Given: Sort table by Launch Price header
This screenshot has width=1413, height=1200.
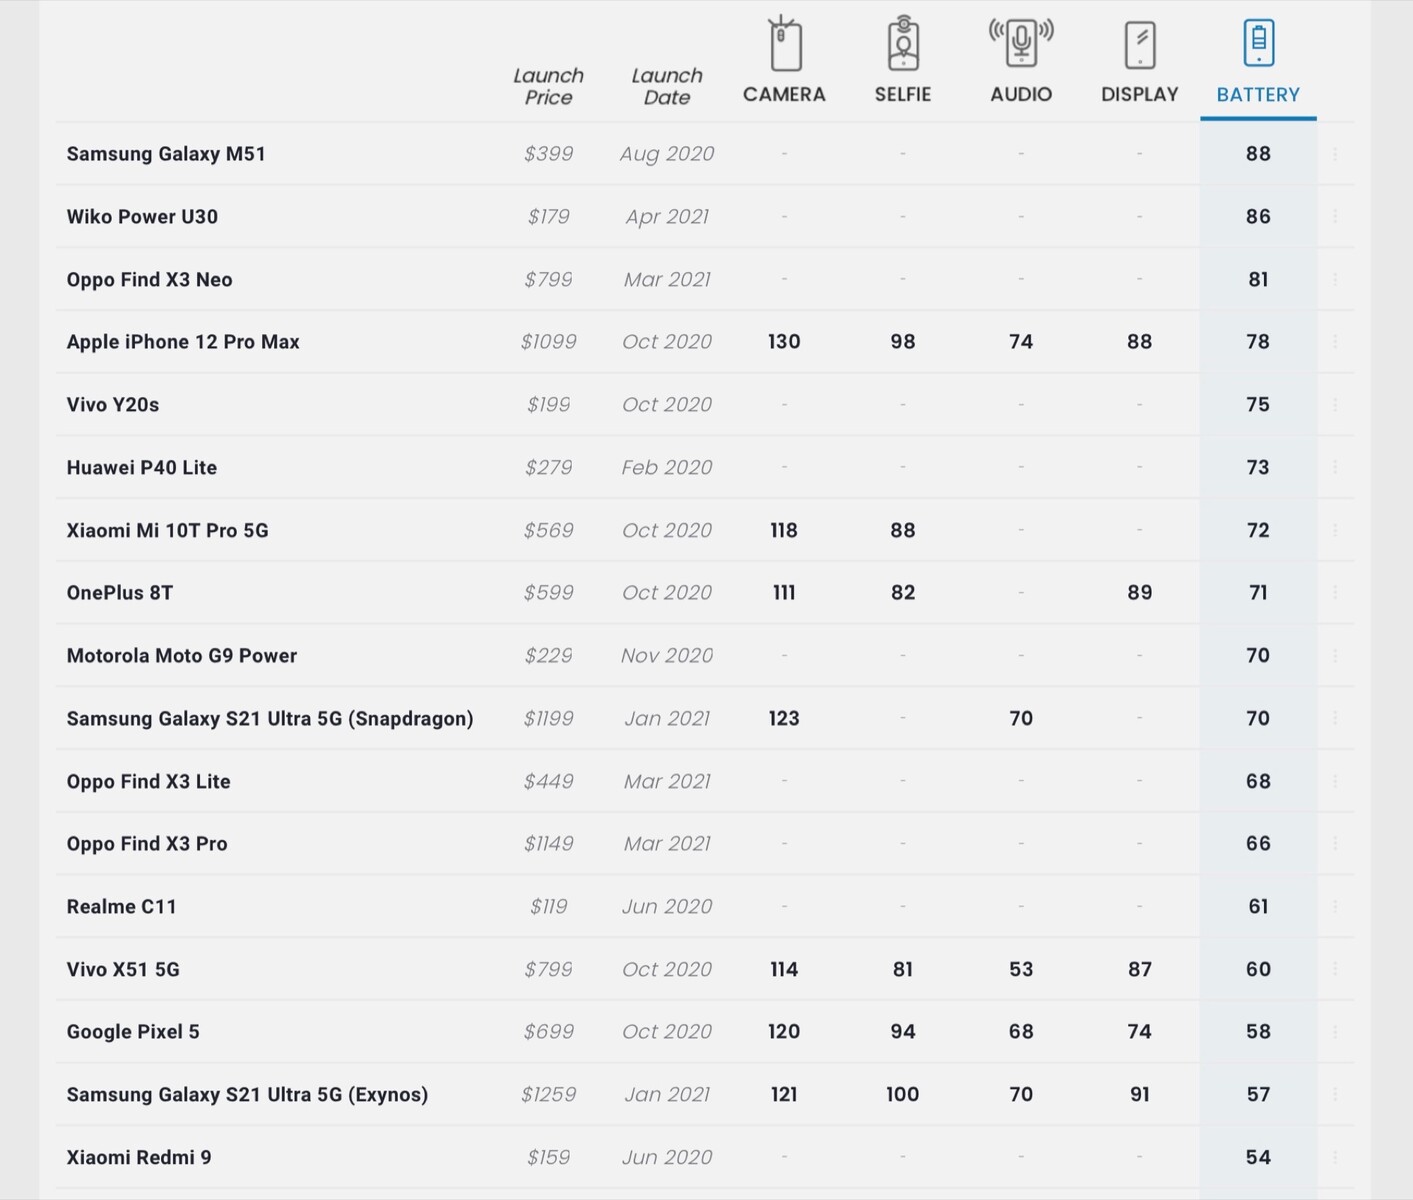Looking at the screenshot, I should coord(548,86).
